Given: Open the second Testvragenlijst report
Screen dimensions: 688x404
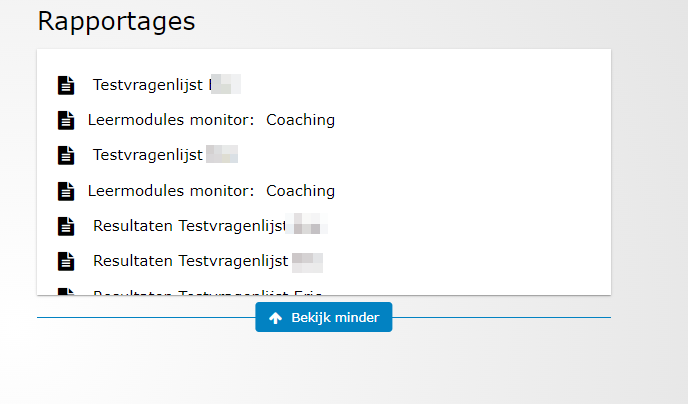Looking at the screenshot, I should coord(148,155).
